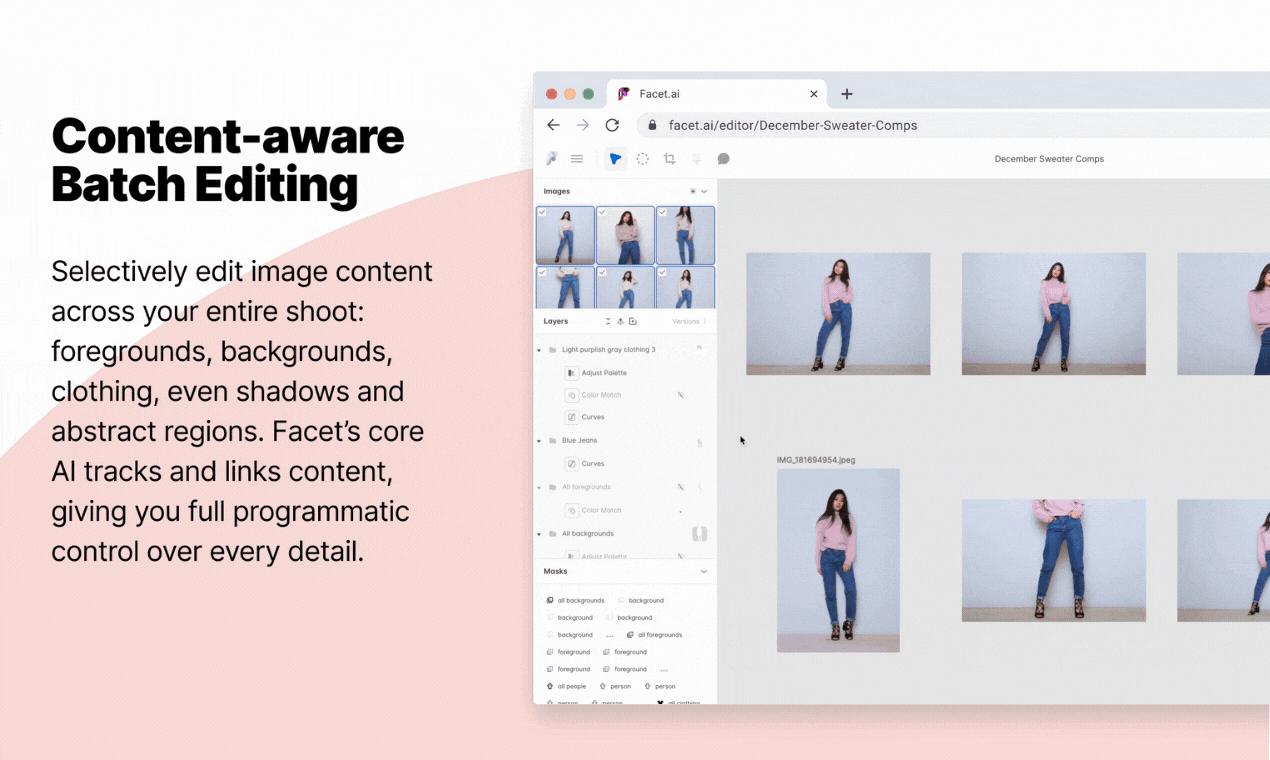Go back with the browser back arrow
The image size is (1270, 760).
point(553,125)
